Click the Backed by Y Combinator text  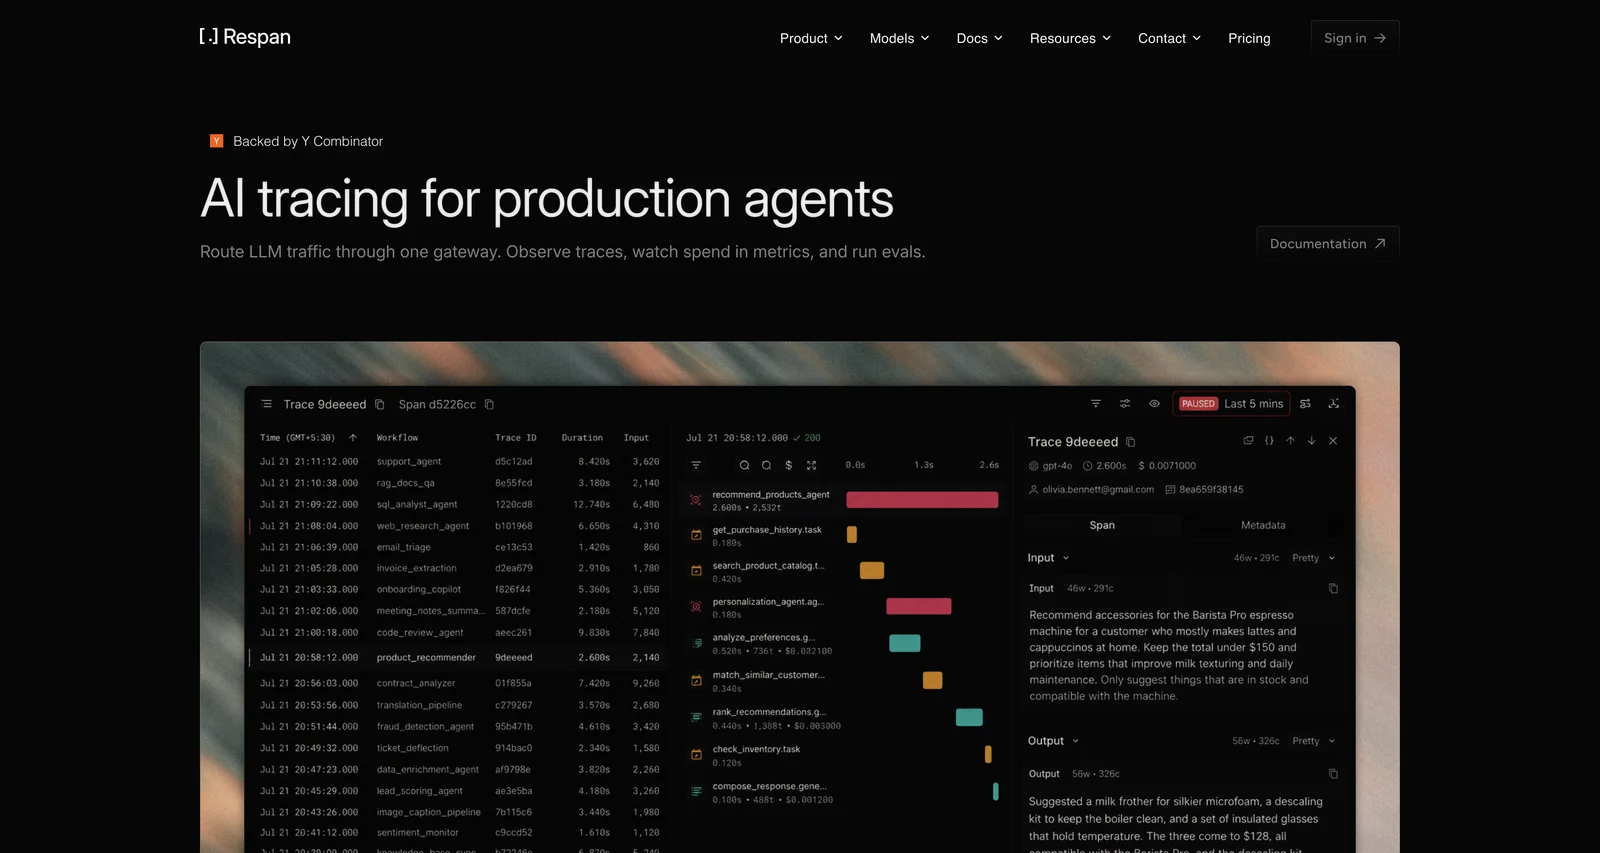(308, 141)
